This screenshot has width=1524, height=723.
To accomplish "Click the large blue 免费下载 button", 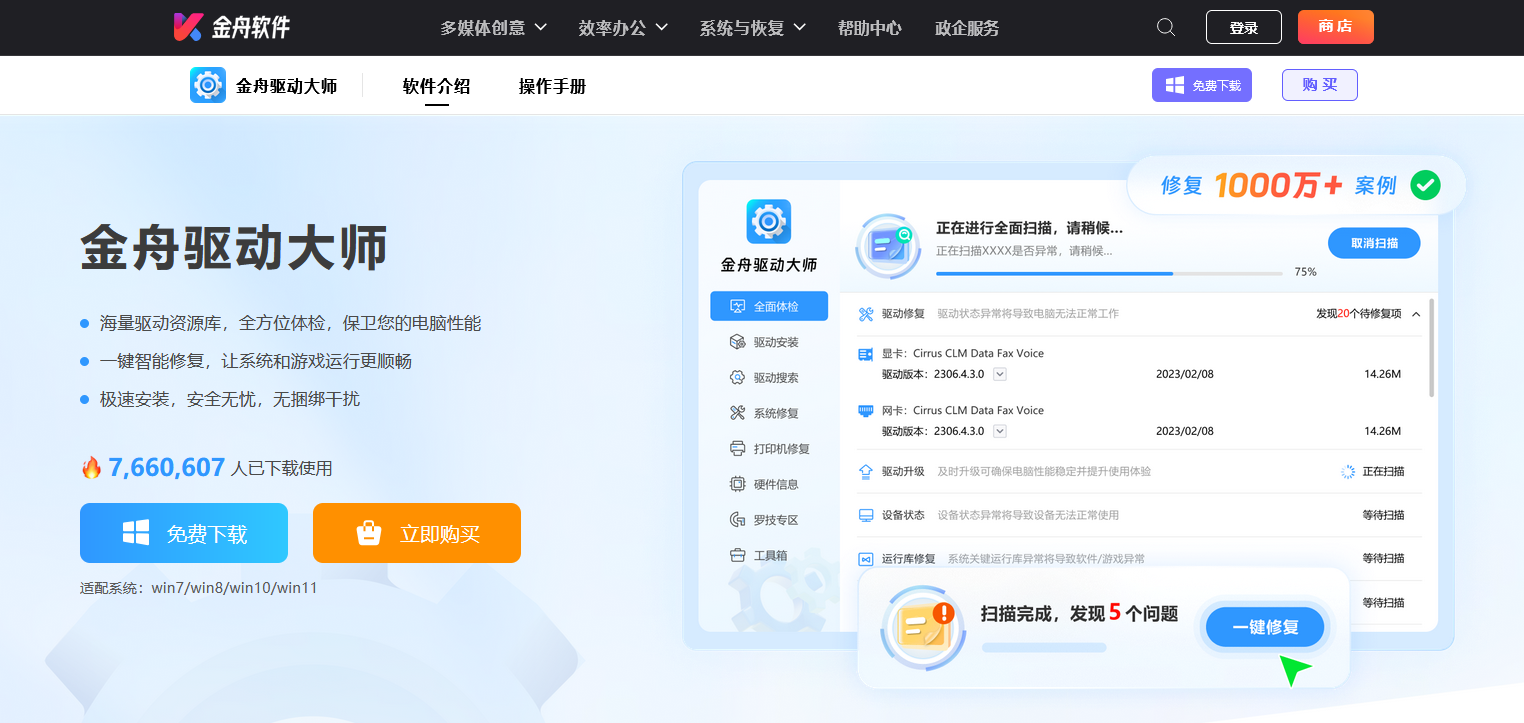I will click(x=184, y=533).
